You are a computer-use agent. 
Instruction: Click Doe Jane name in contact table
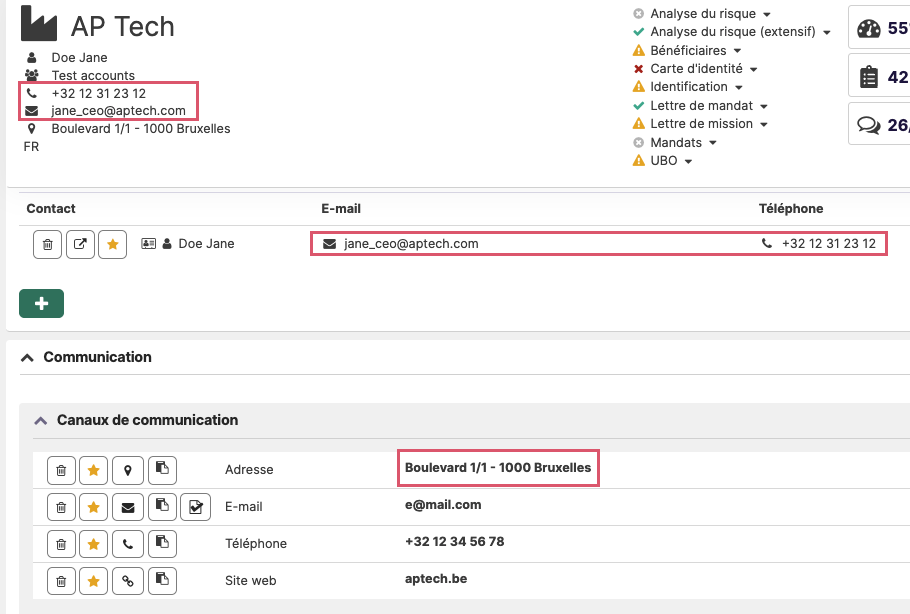click(206, 244)
